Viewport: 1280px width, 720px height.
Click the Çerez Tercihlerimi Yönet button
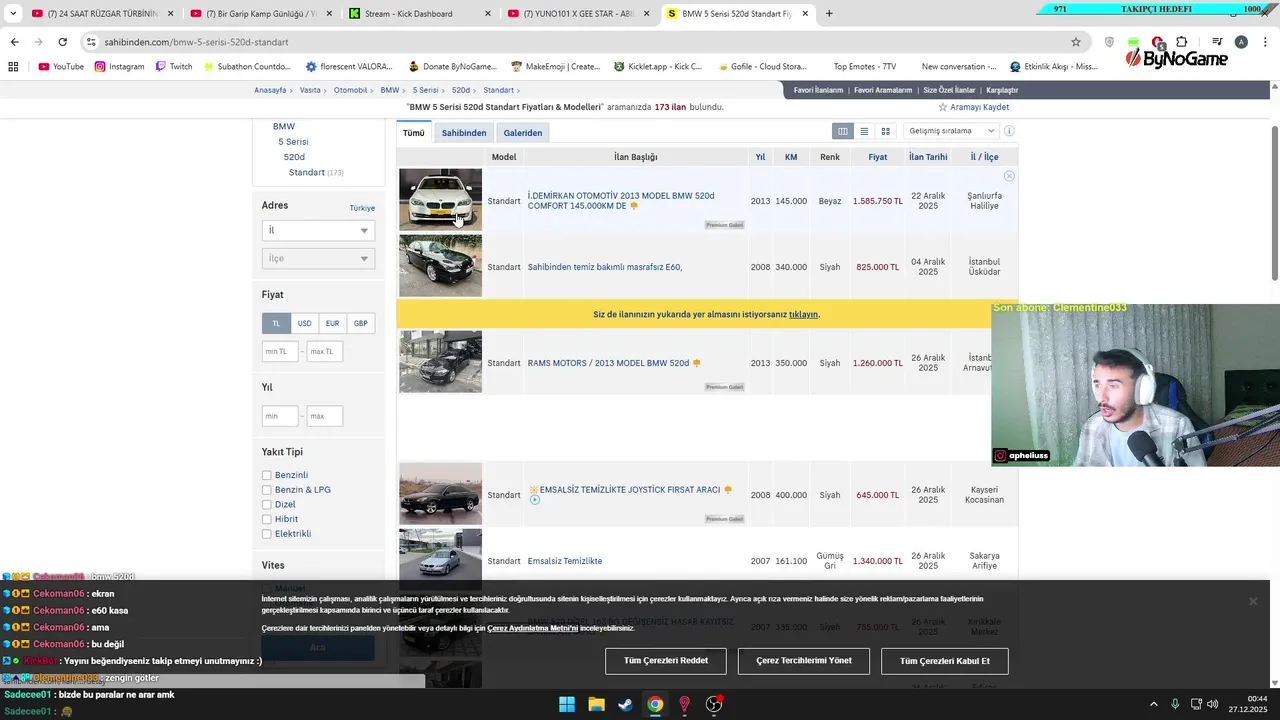804,661
